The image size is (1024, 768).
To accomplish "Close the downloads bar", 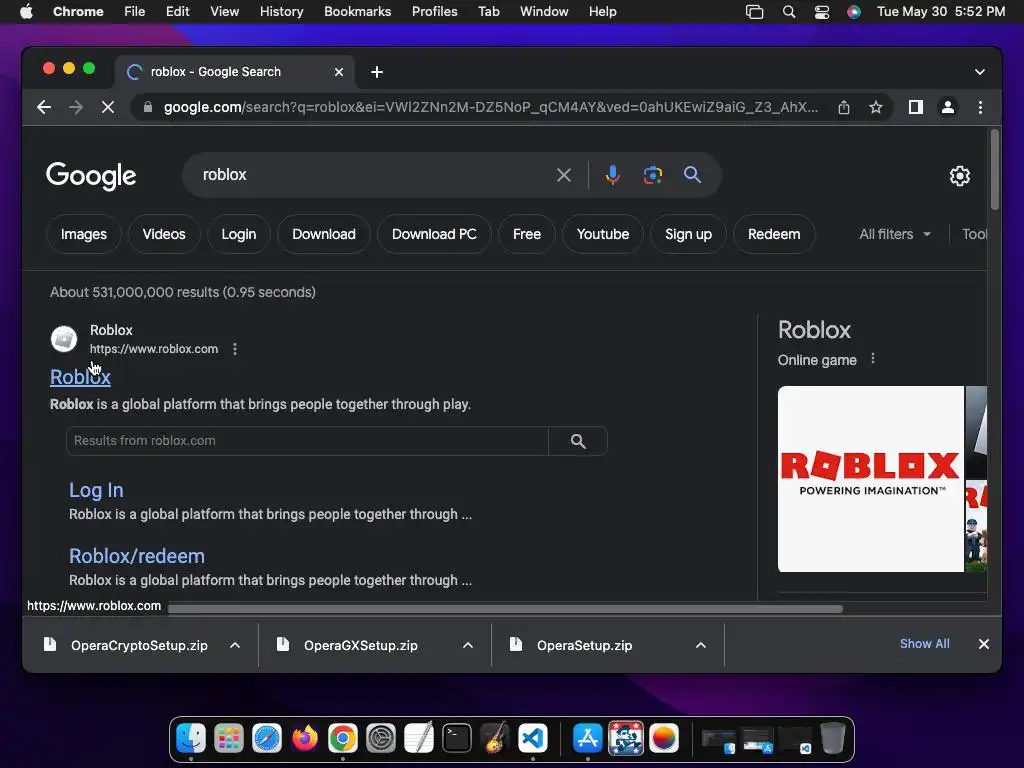I will (984, 644).
